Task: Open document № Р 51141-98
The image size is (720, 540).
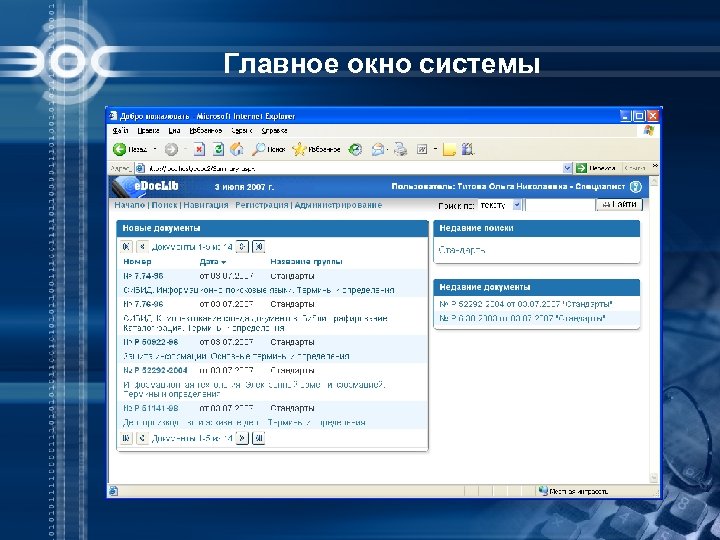Action: pyautogui.click(x=151, y=408)
